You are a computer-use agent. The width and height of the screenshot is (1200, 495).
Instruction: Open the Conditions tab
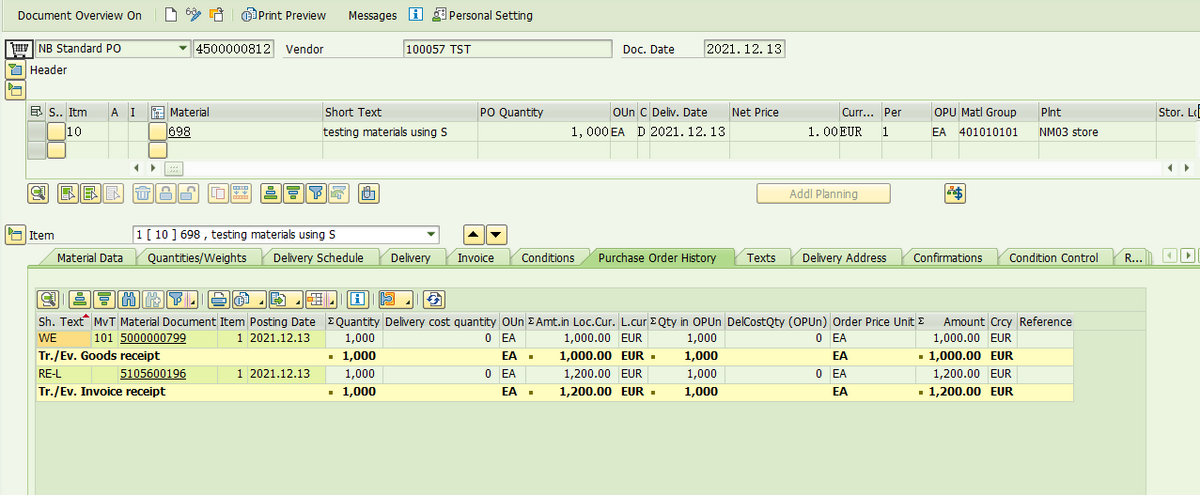548,258
